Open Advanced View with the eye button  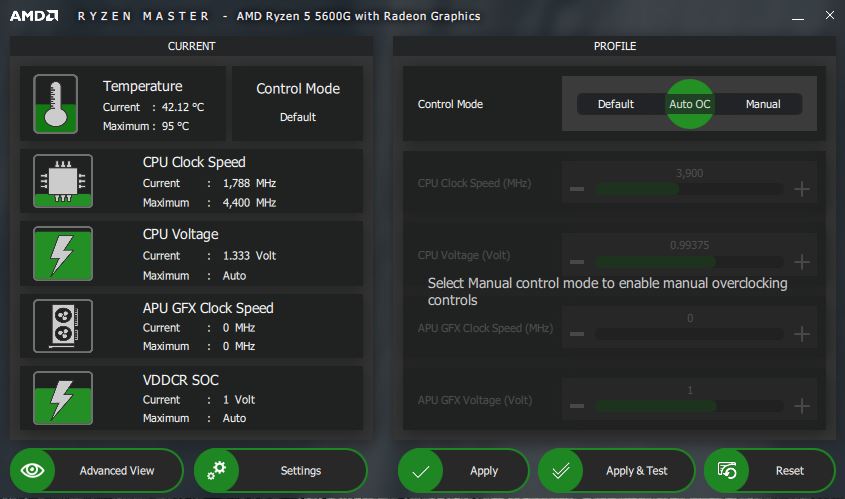[x=97, y=470]
